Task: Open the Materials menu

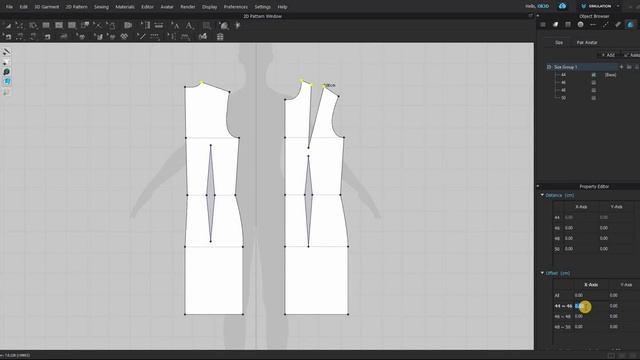Action: [125, 7]
